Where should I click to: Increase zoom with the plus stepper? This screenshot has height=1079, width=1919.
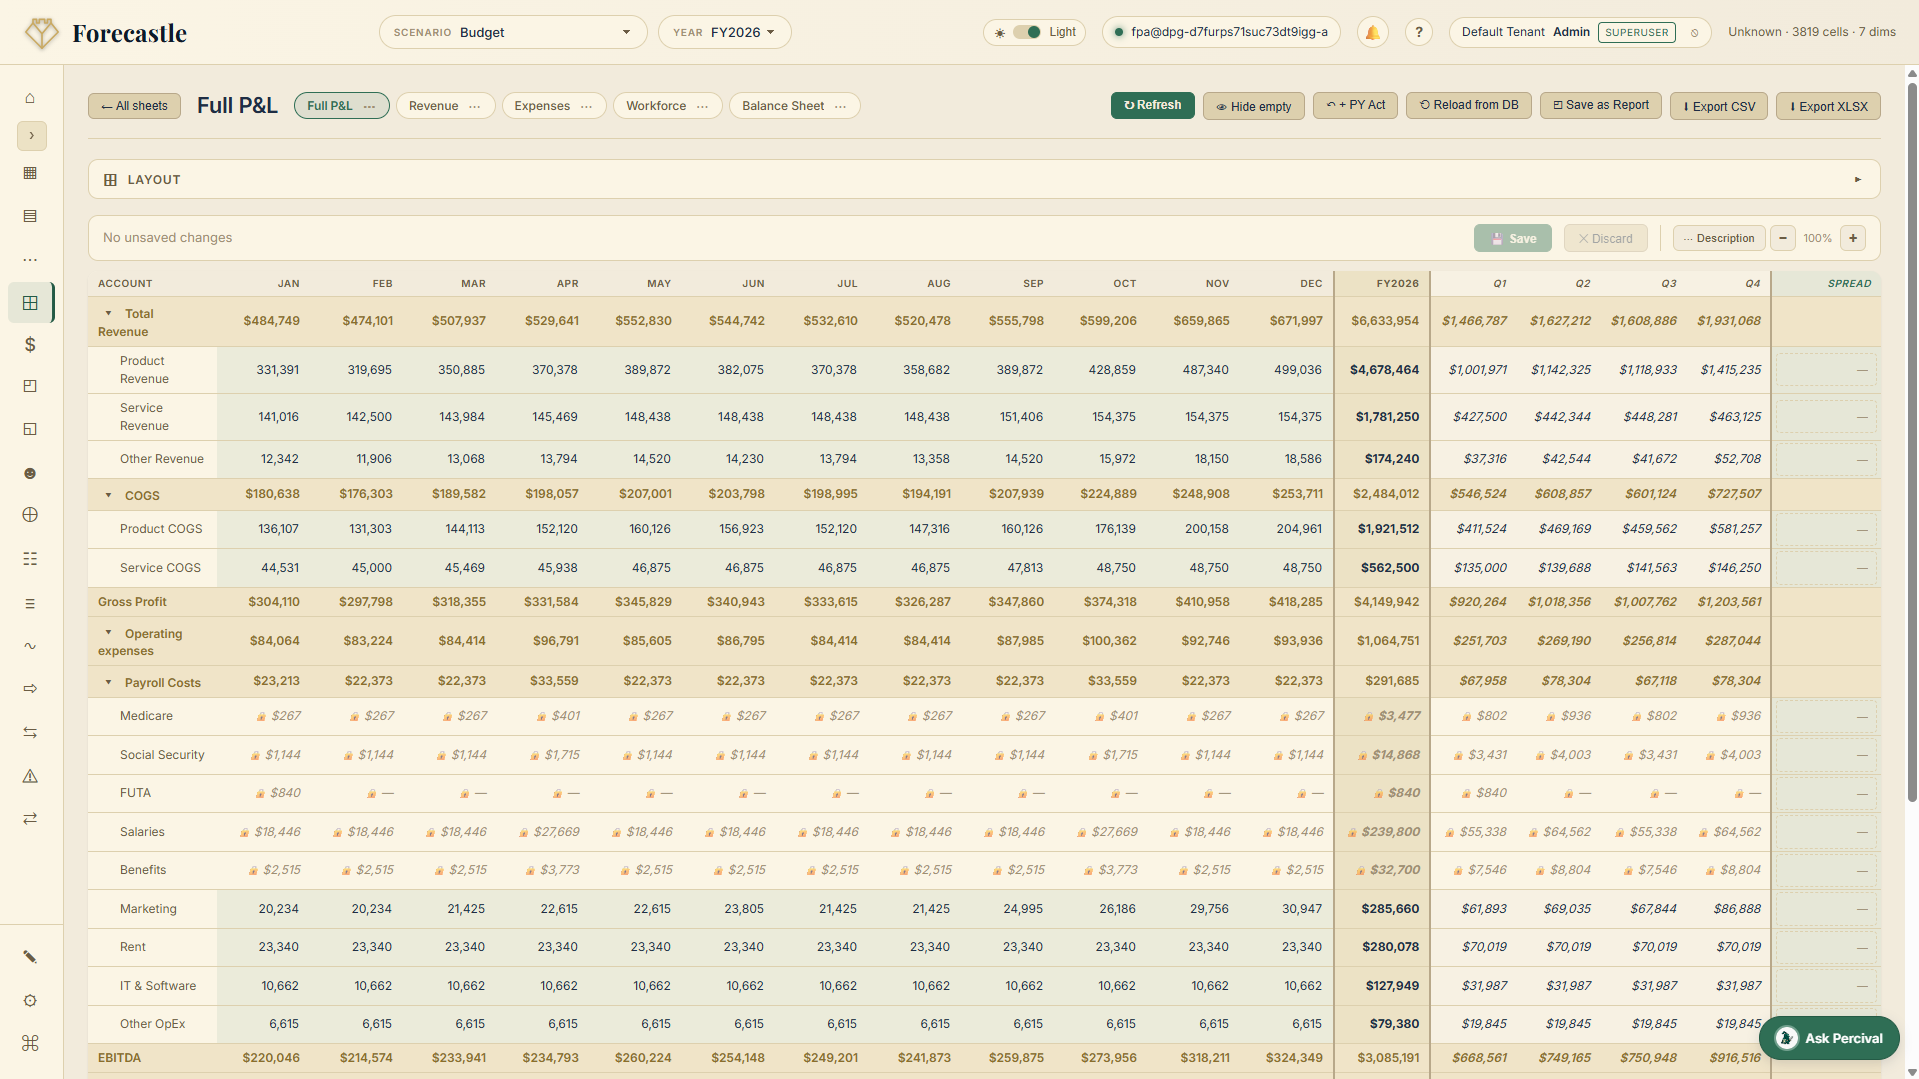tap(1852, 238)
